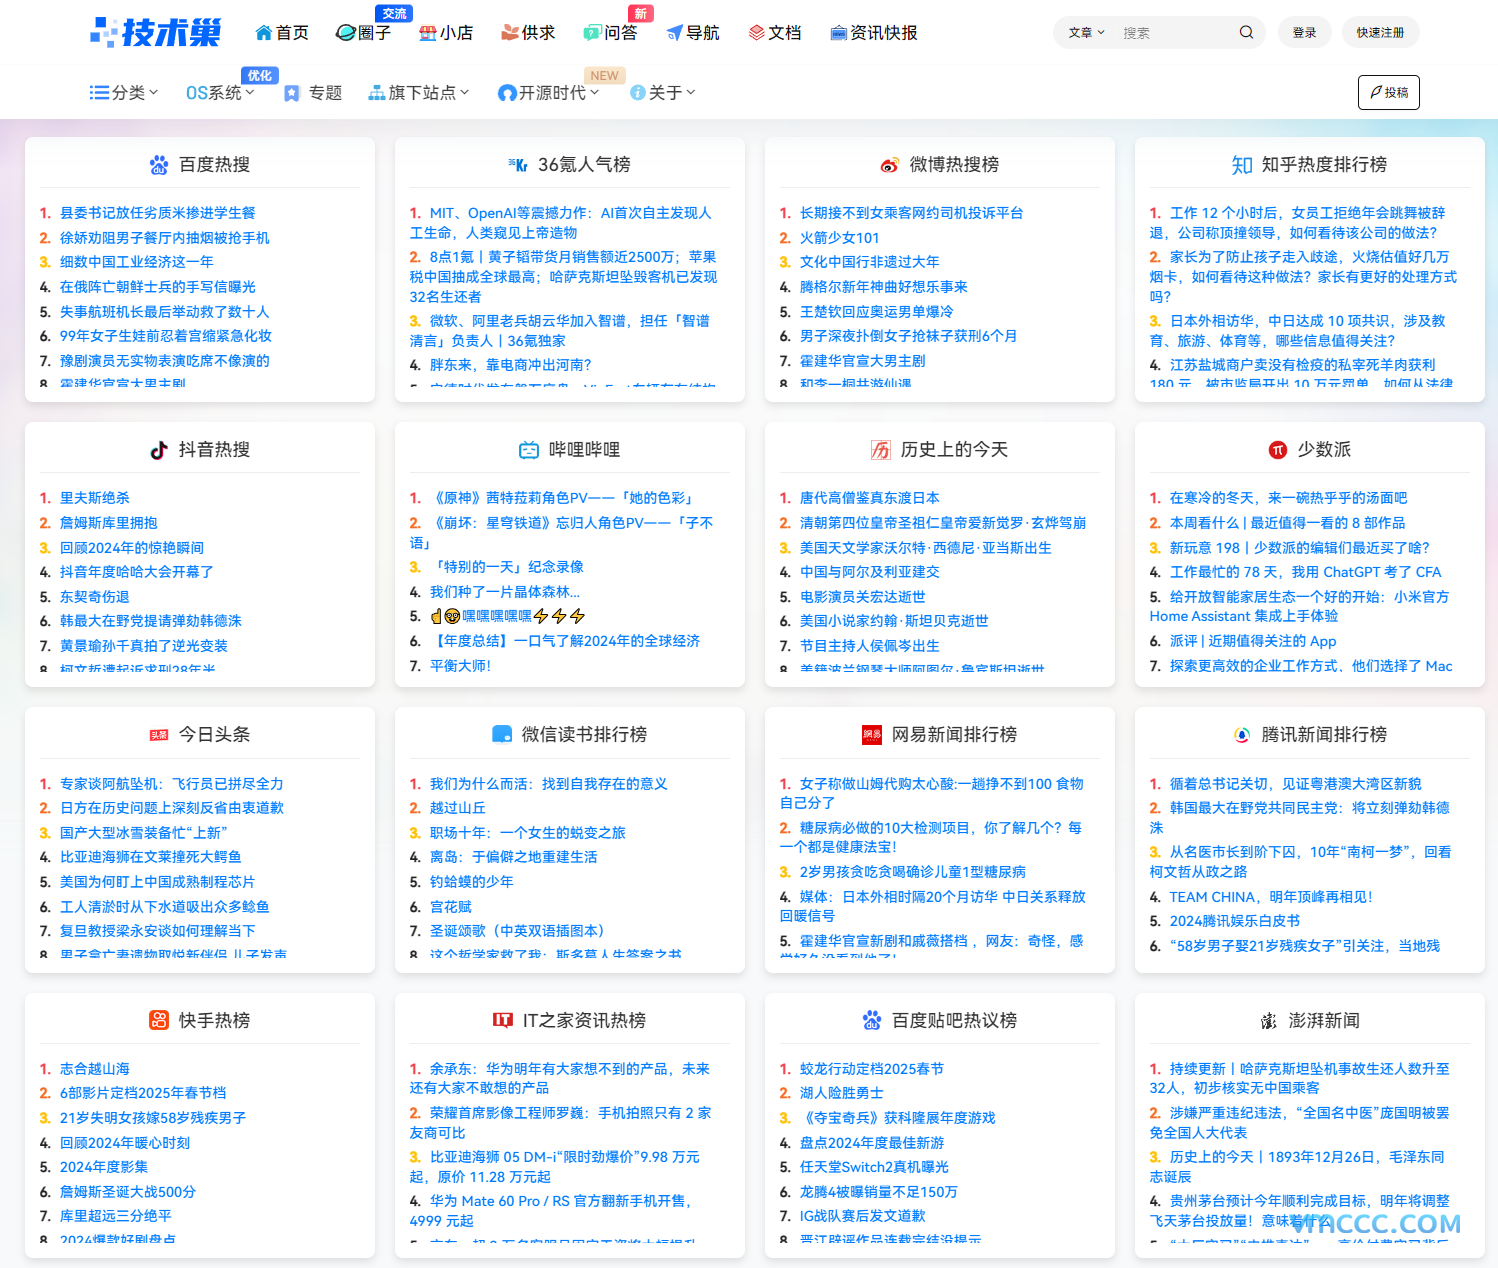Expand the OS系统 dropdown menu
Screen dimensions: 1498x1268
[x=220, y=93]
